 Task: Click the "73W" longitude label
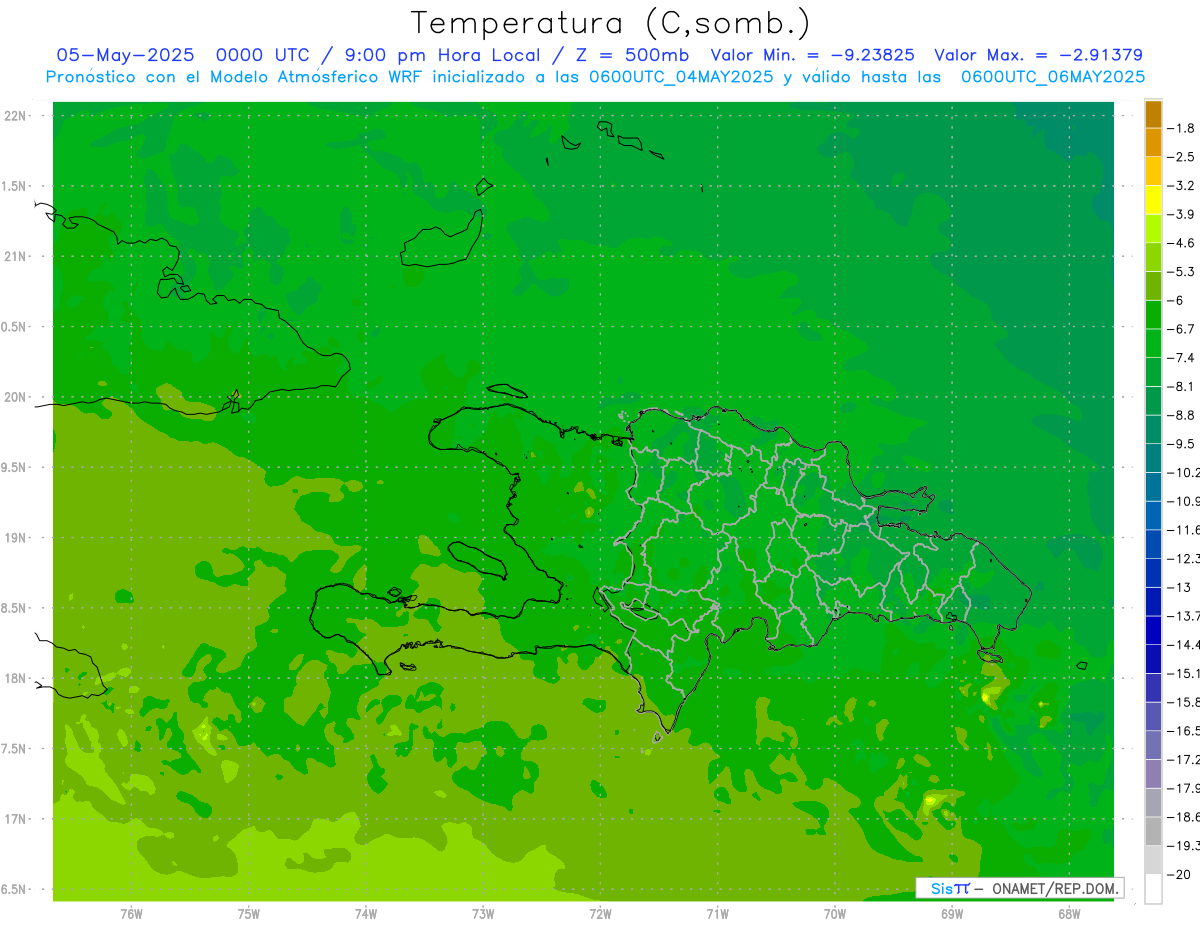click(483, 914)
